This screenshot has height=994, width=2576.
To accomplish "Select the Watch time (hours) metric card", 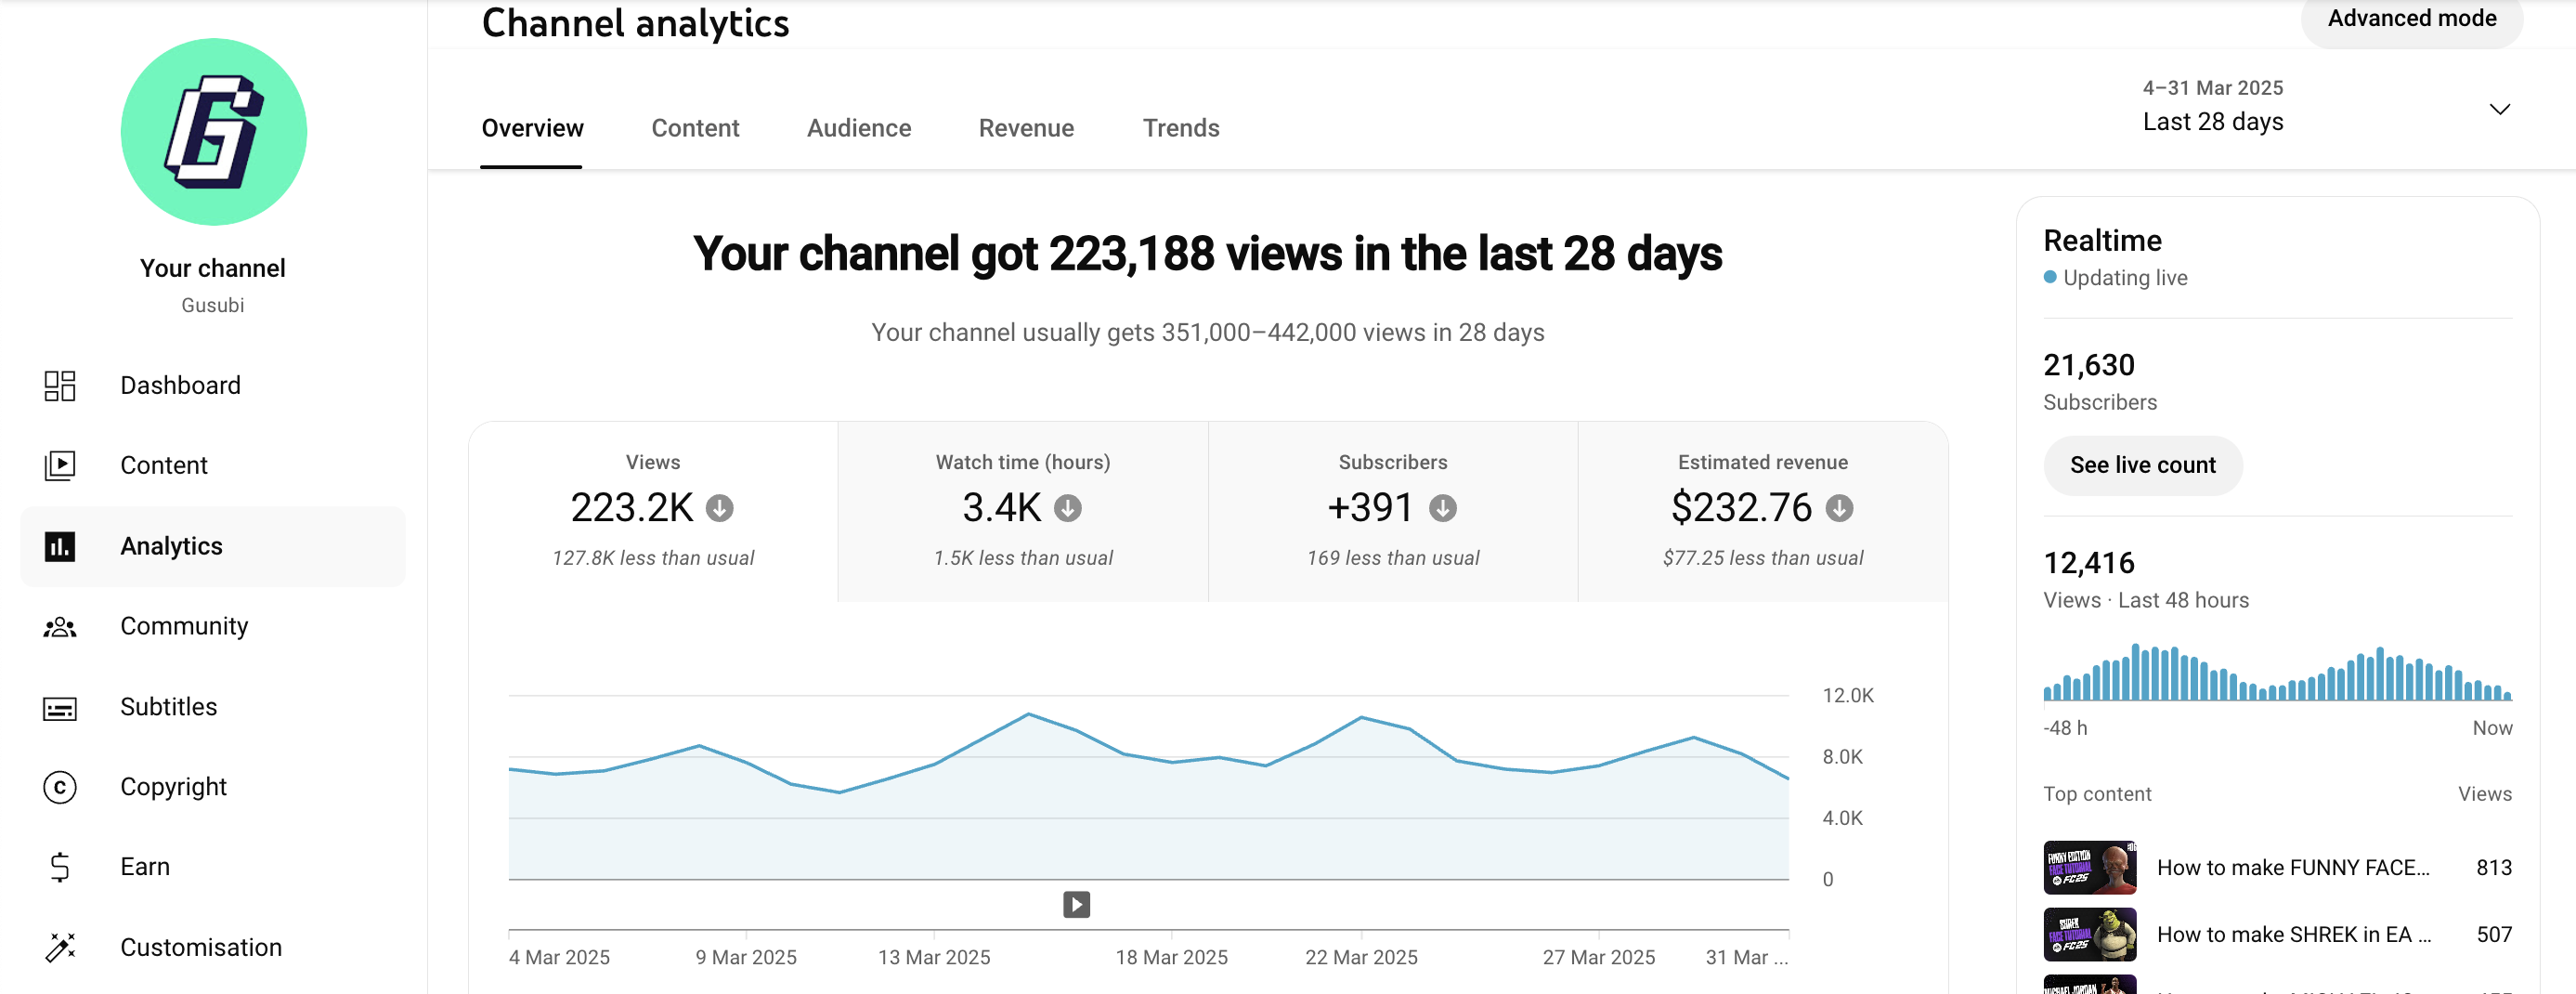I will coord(1022,511).
